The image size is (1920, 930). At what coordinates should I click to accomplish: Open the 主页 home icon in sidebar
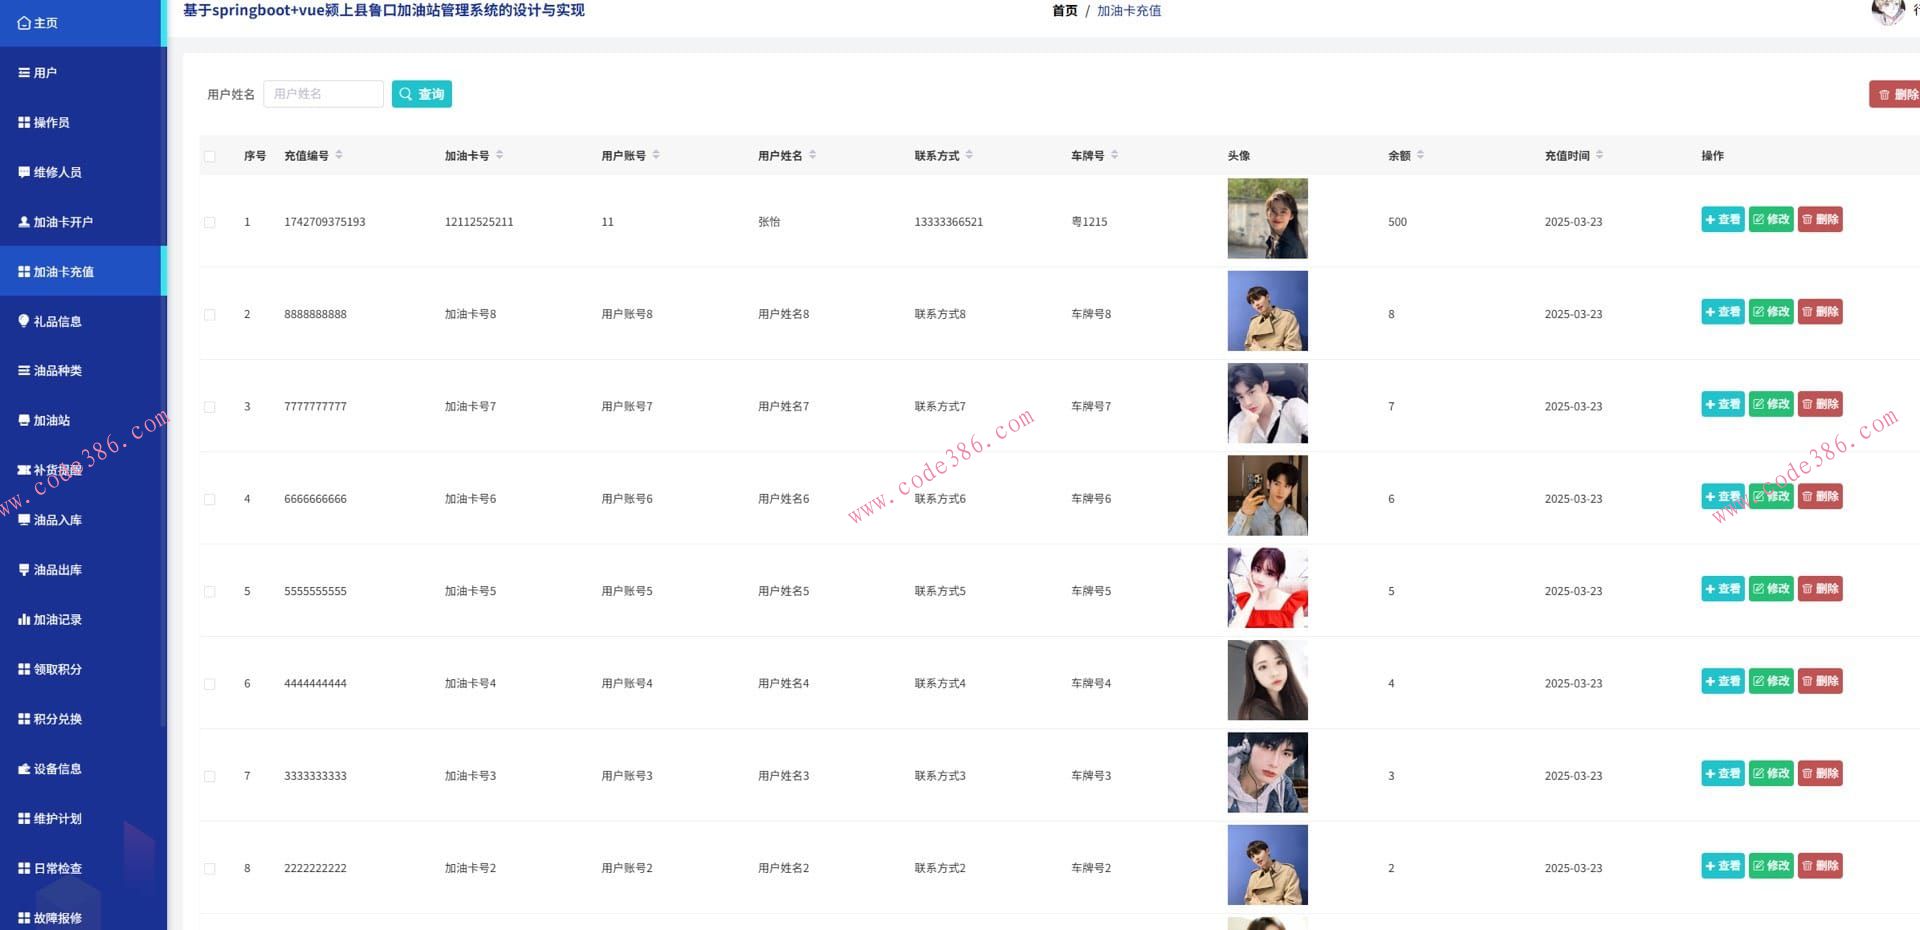pos(24,23)
